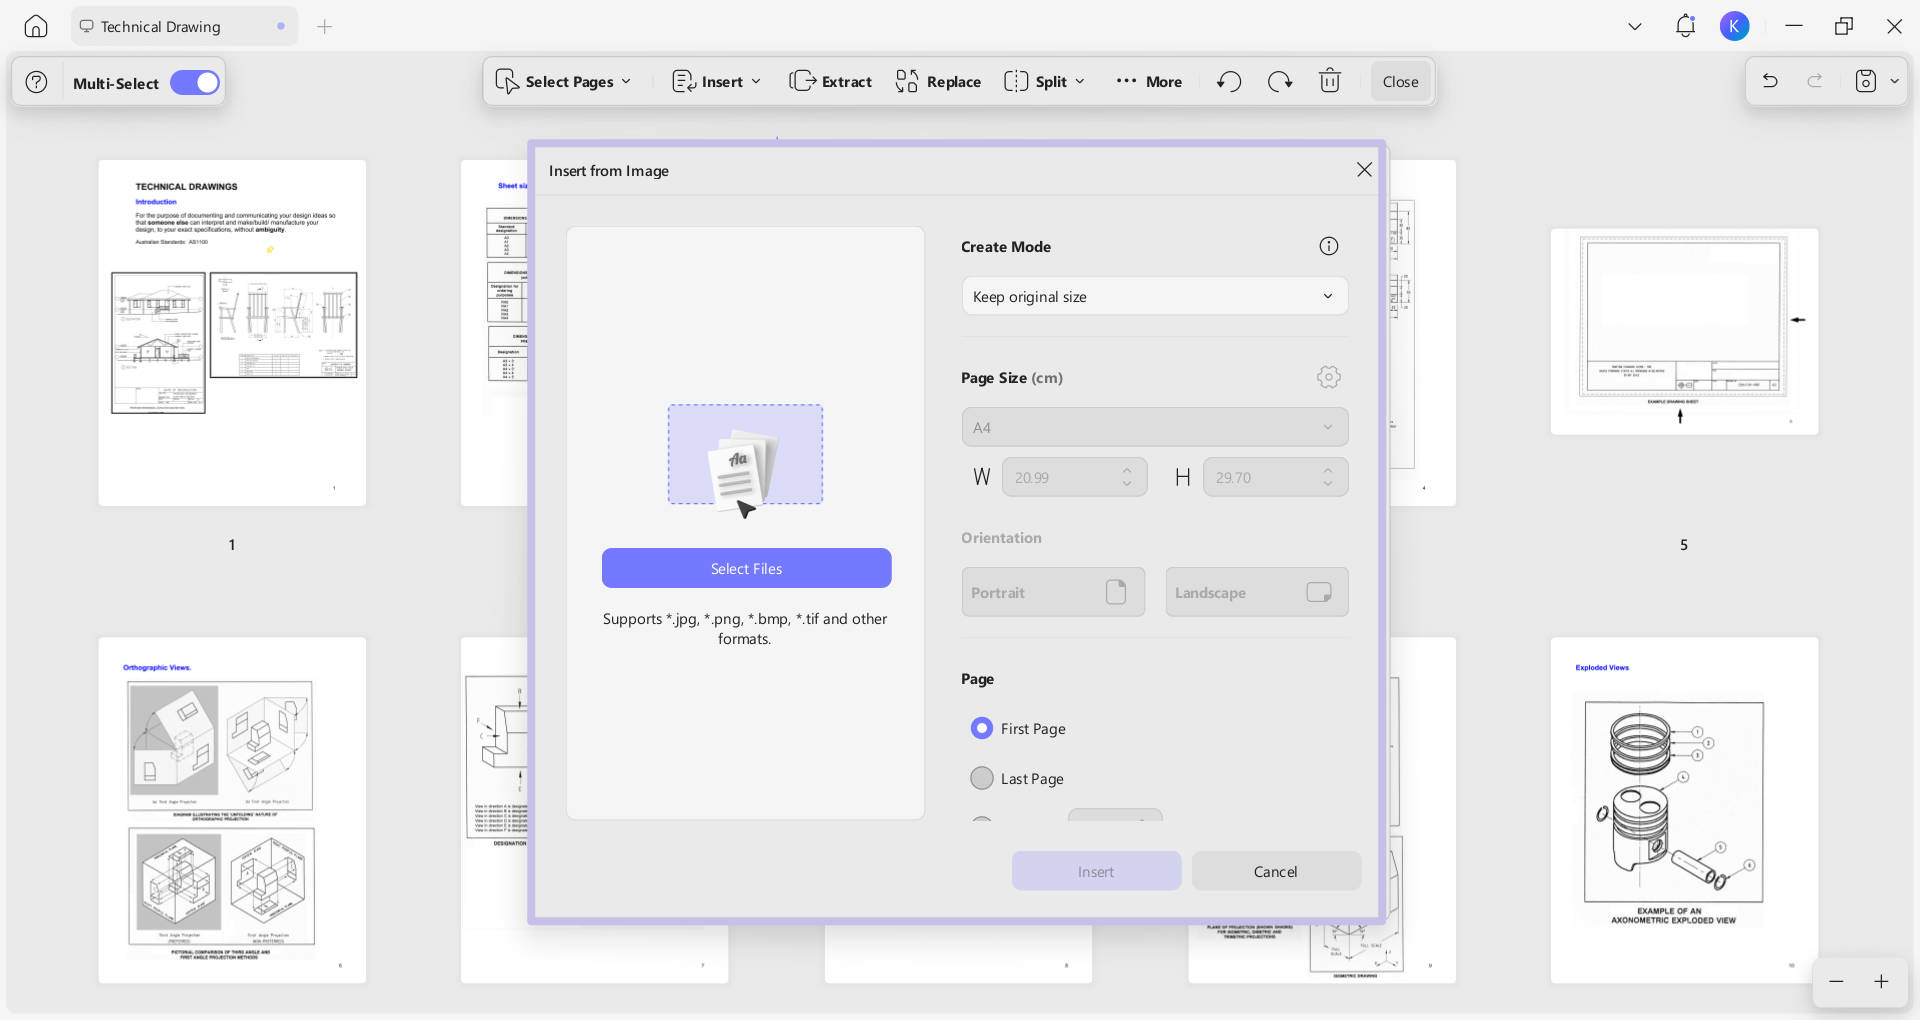This screenshot has height=1020, width=1920.
Task: Rotate pages counterclockwise
Action: (1230, 82)
